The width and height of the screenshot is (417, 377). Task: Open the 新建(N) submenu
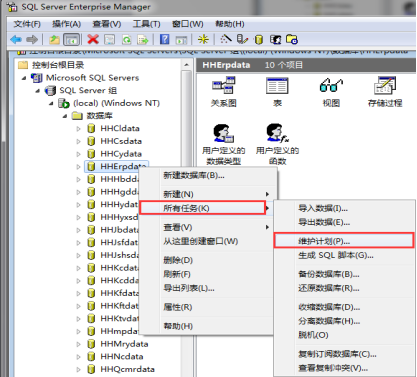pyautogui.click(x=207, y=194)
